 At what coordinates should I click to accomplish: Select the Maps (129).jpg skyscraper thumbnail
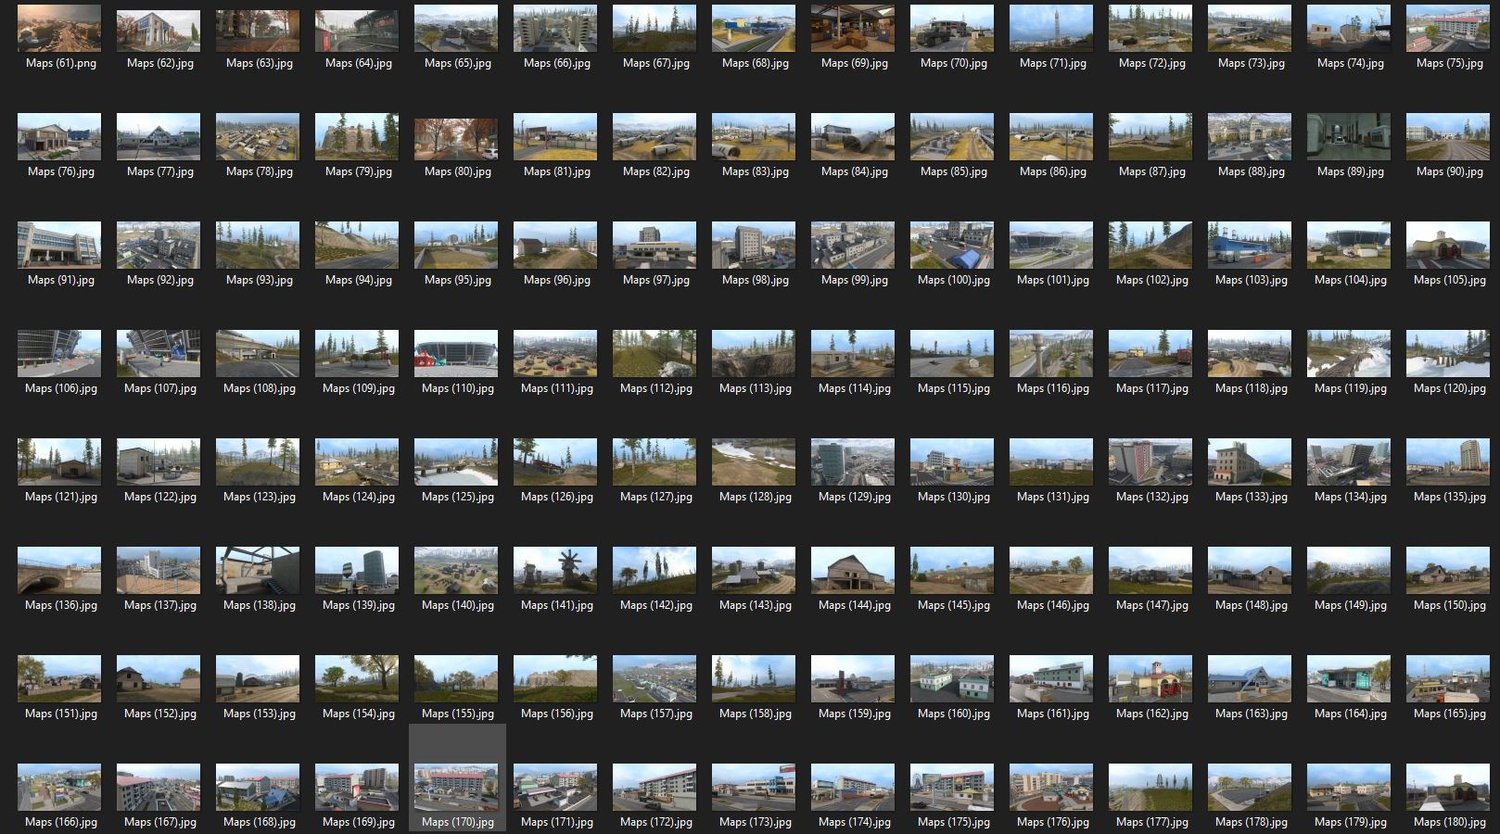tap(853, 462)
